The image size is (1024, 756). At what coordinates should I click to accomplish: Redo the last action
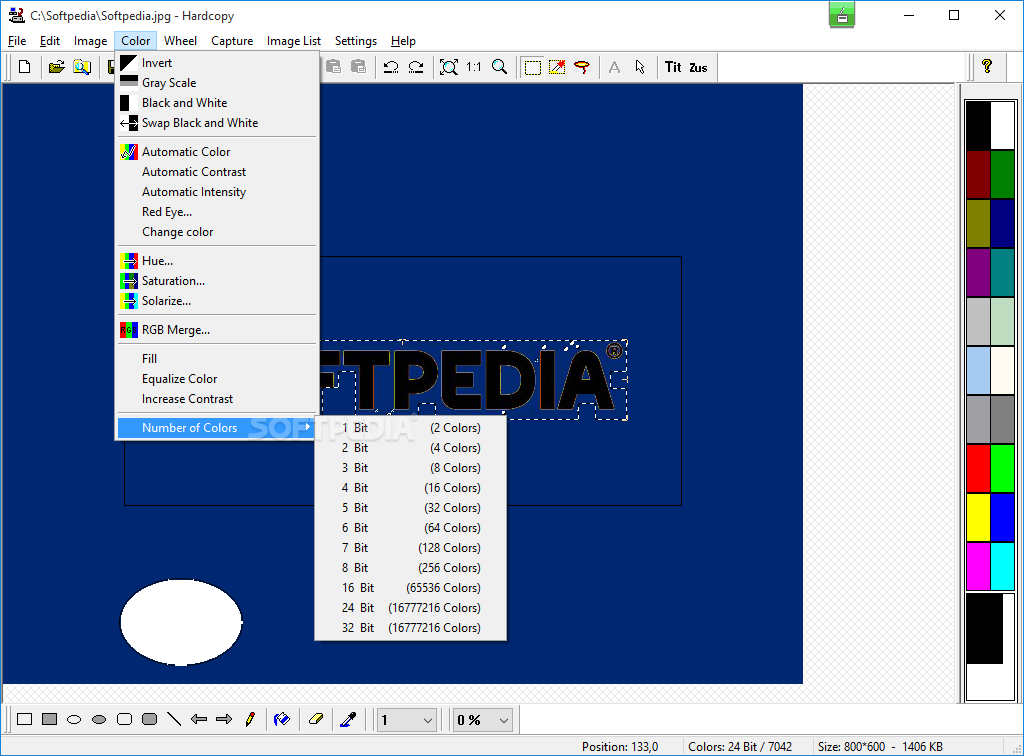point(416,67)
